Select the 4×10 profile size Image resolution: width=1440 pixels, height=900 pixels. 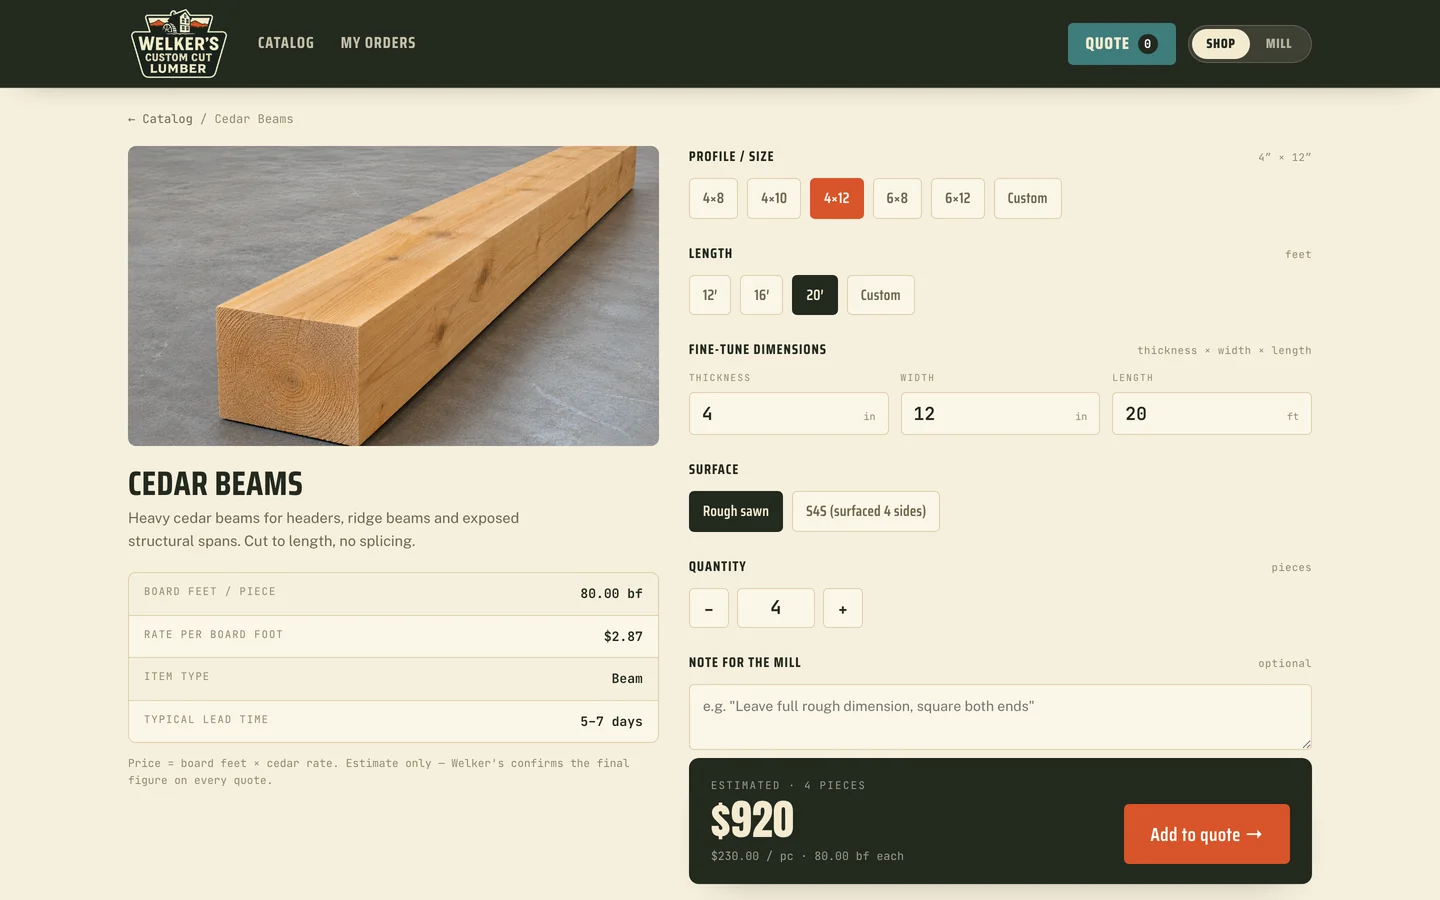tap(774, 198)
